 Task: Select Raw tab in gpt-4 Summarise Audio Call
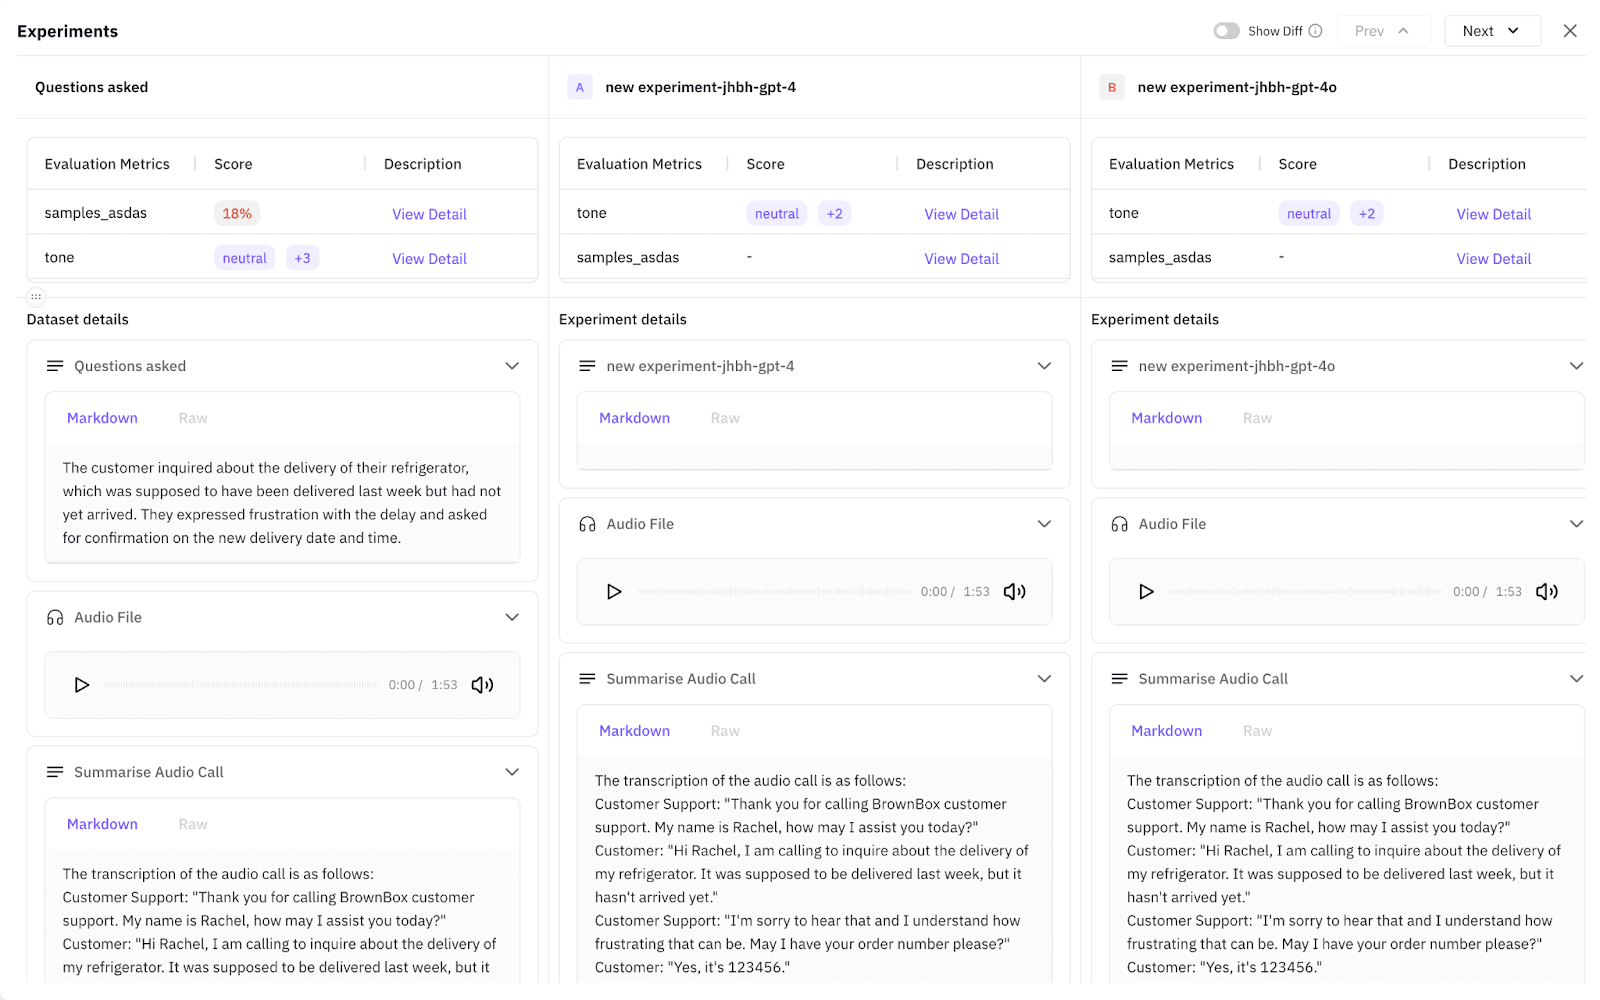pos(725,731)
